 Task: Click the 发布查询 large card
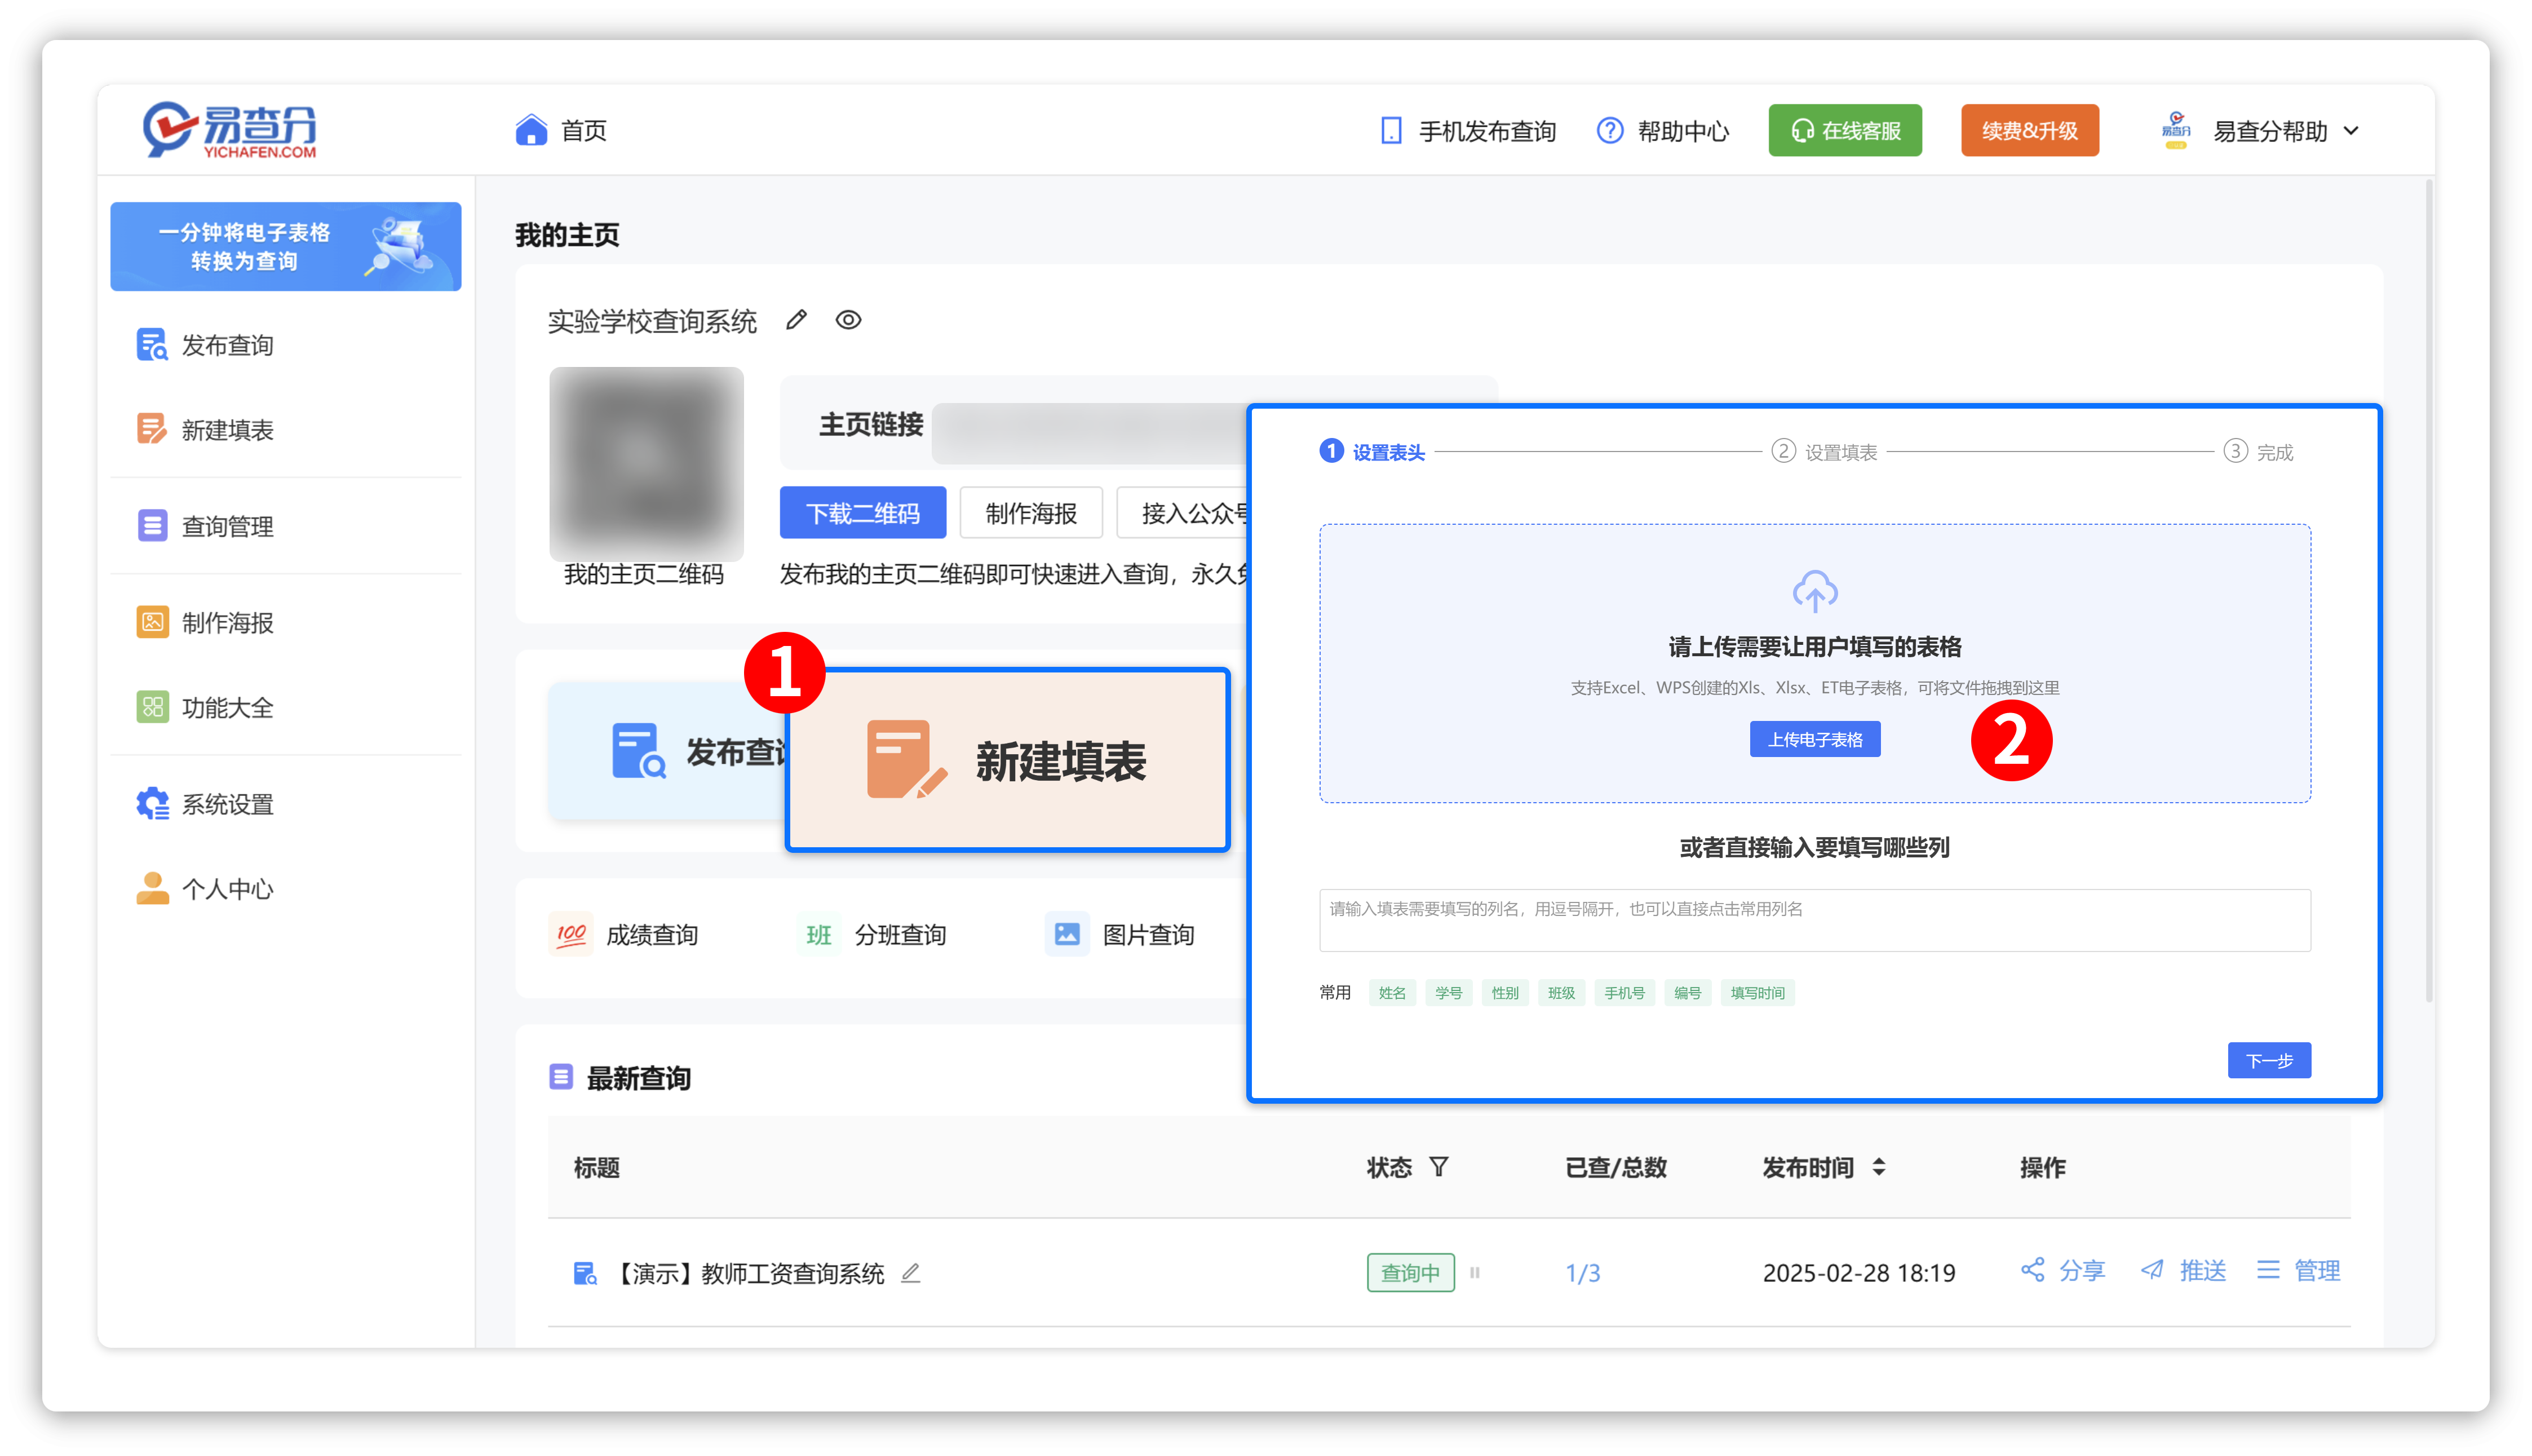668,752
